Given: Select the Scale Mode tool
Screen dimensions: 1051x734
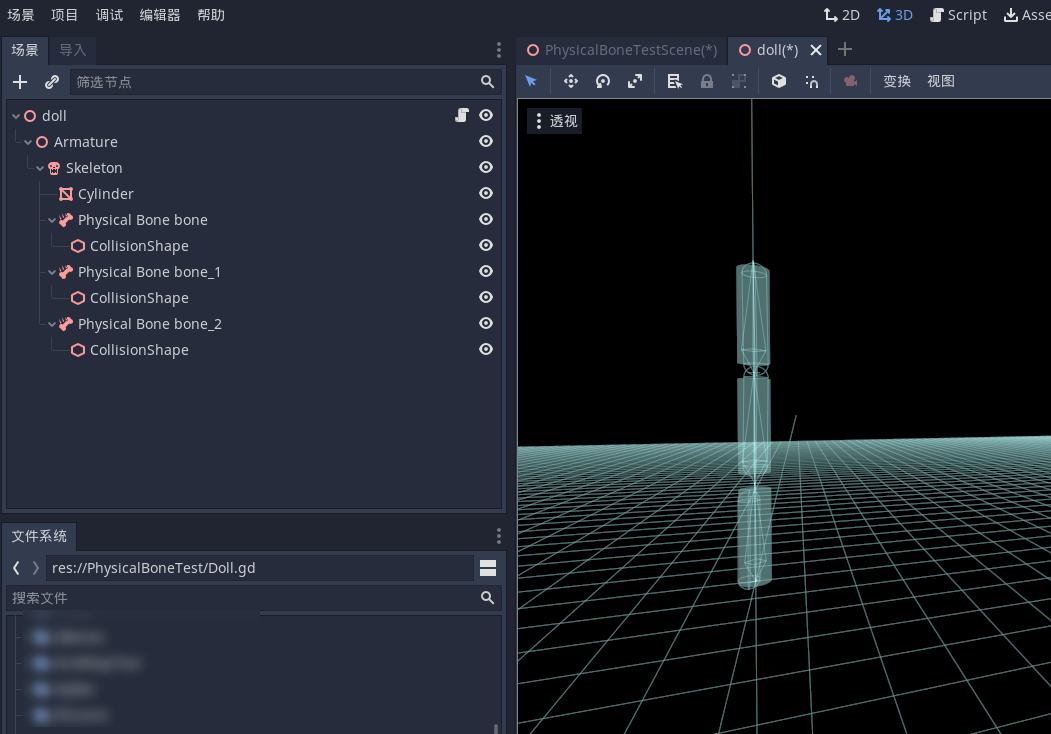Looking at the screenshot, I should pyautogui.click(x=635, y=81).
